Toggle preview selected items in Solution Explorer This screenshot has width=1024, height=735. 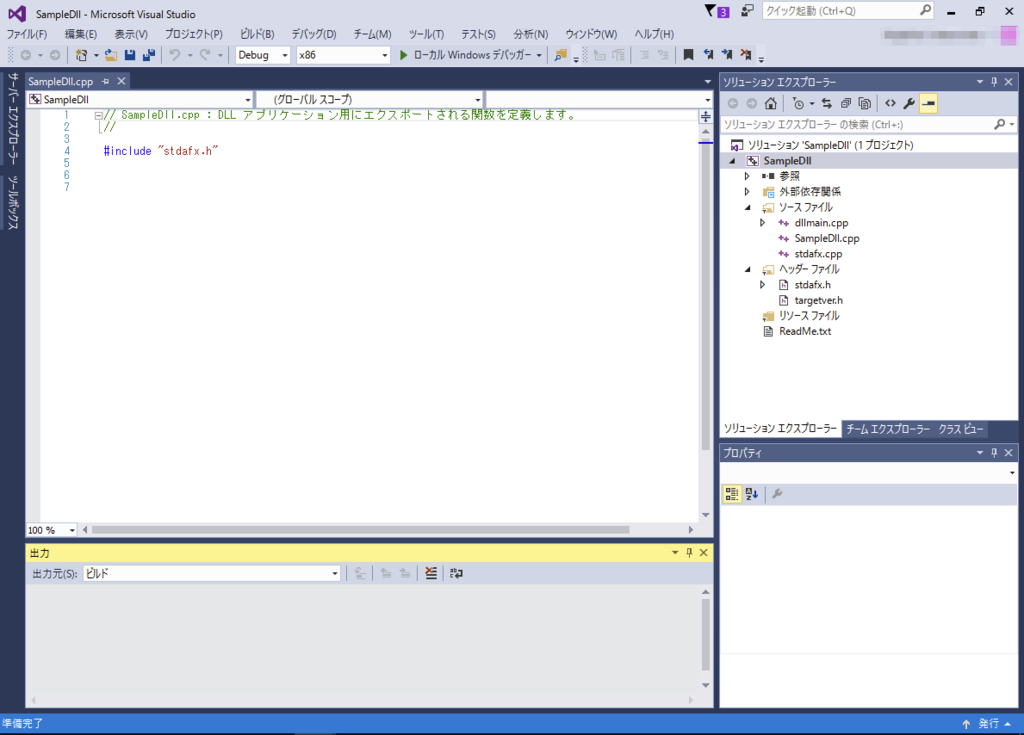(930, 103)
